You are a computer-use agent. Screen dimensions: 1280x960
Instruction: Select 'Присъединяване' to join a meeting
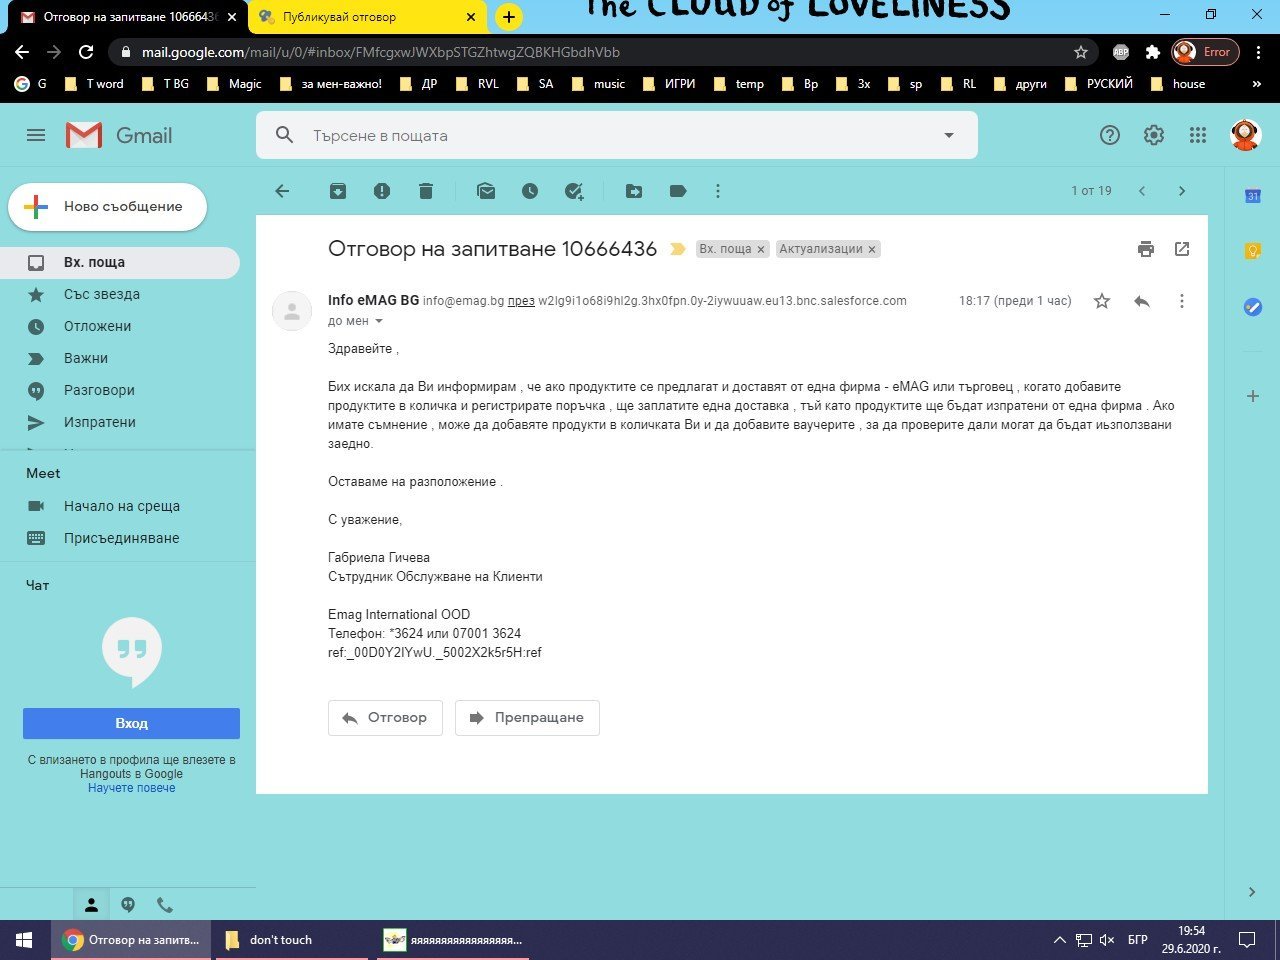[x=120, y=538]
